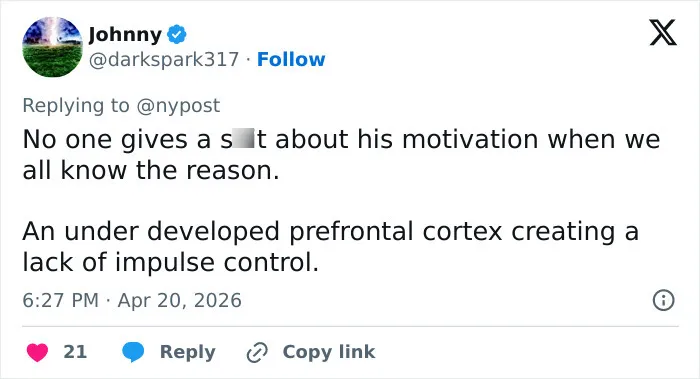Viewport: 700px width, 379px height.
Task: Follow the darkspark317 account
Action: [x=291, y=59]
